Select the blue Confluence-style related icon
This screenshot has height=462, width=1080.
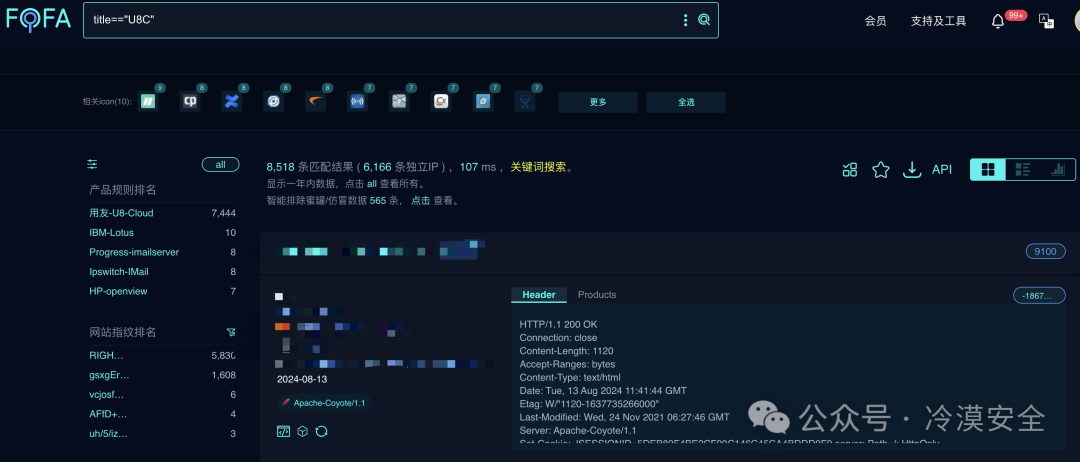pos(231,102)
